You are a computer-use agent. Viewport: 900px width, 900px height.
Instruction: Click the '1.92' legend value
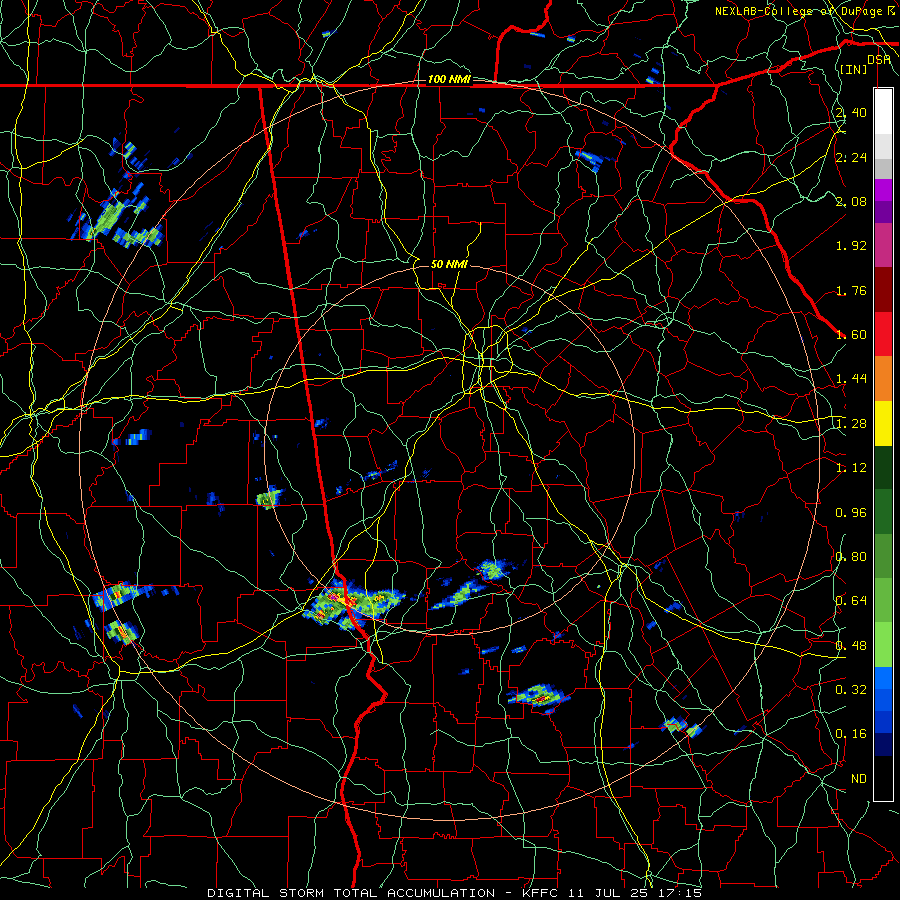tap(851, 246)
